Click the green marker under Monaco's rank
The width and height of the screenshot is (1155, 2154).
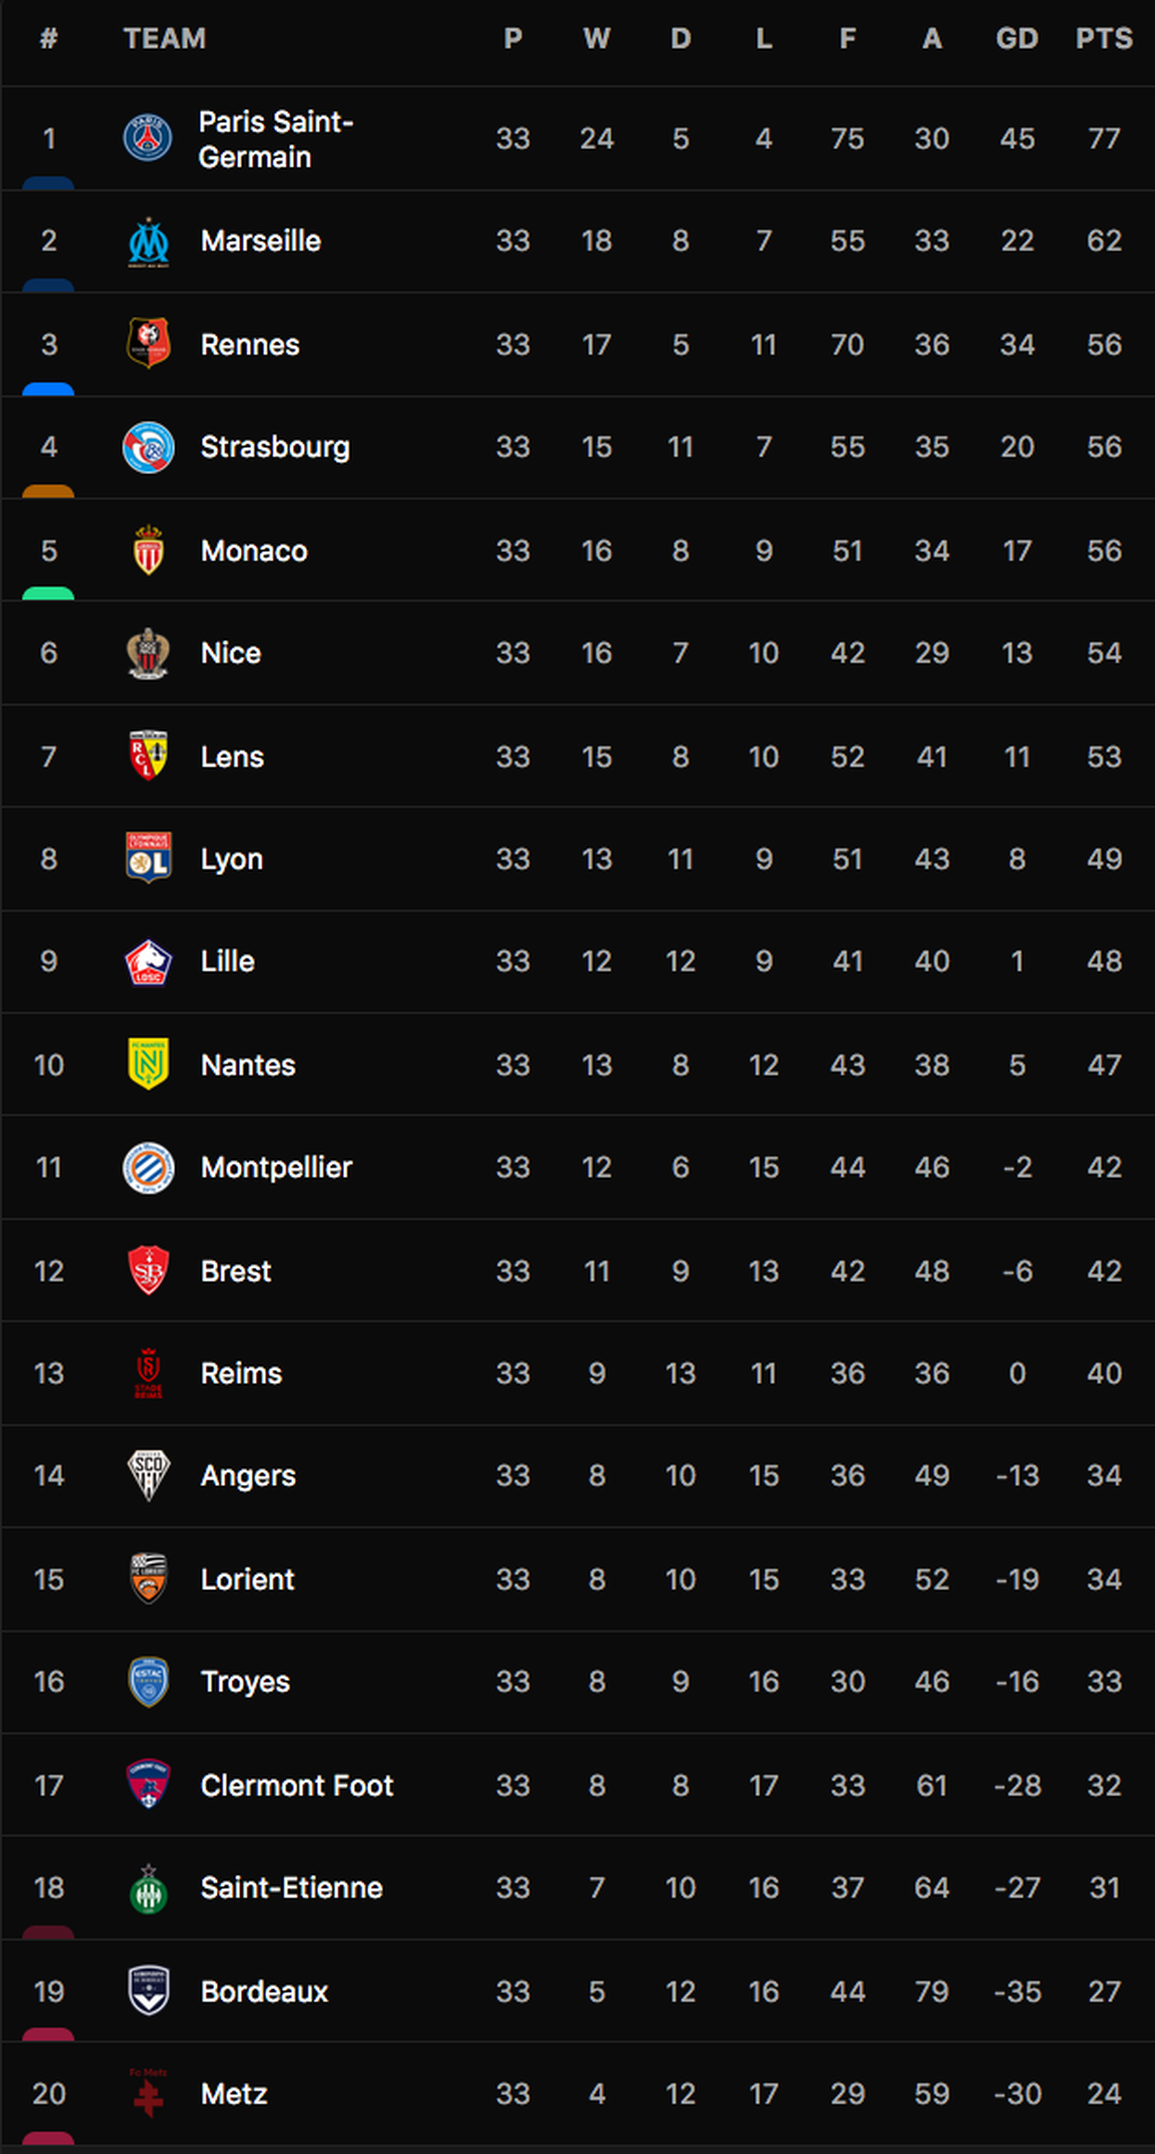(48, 594)
